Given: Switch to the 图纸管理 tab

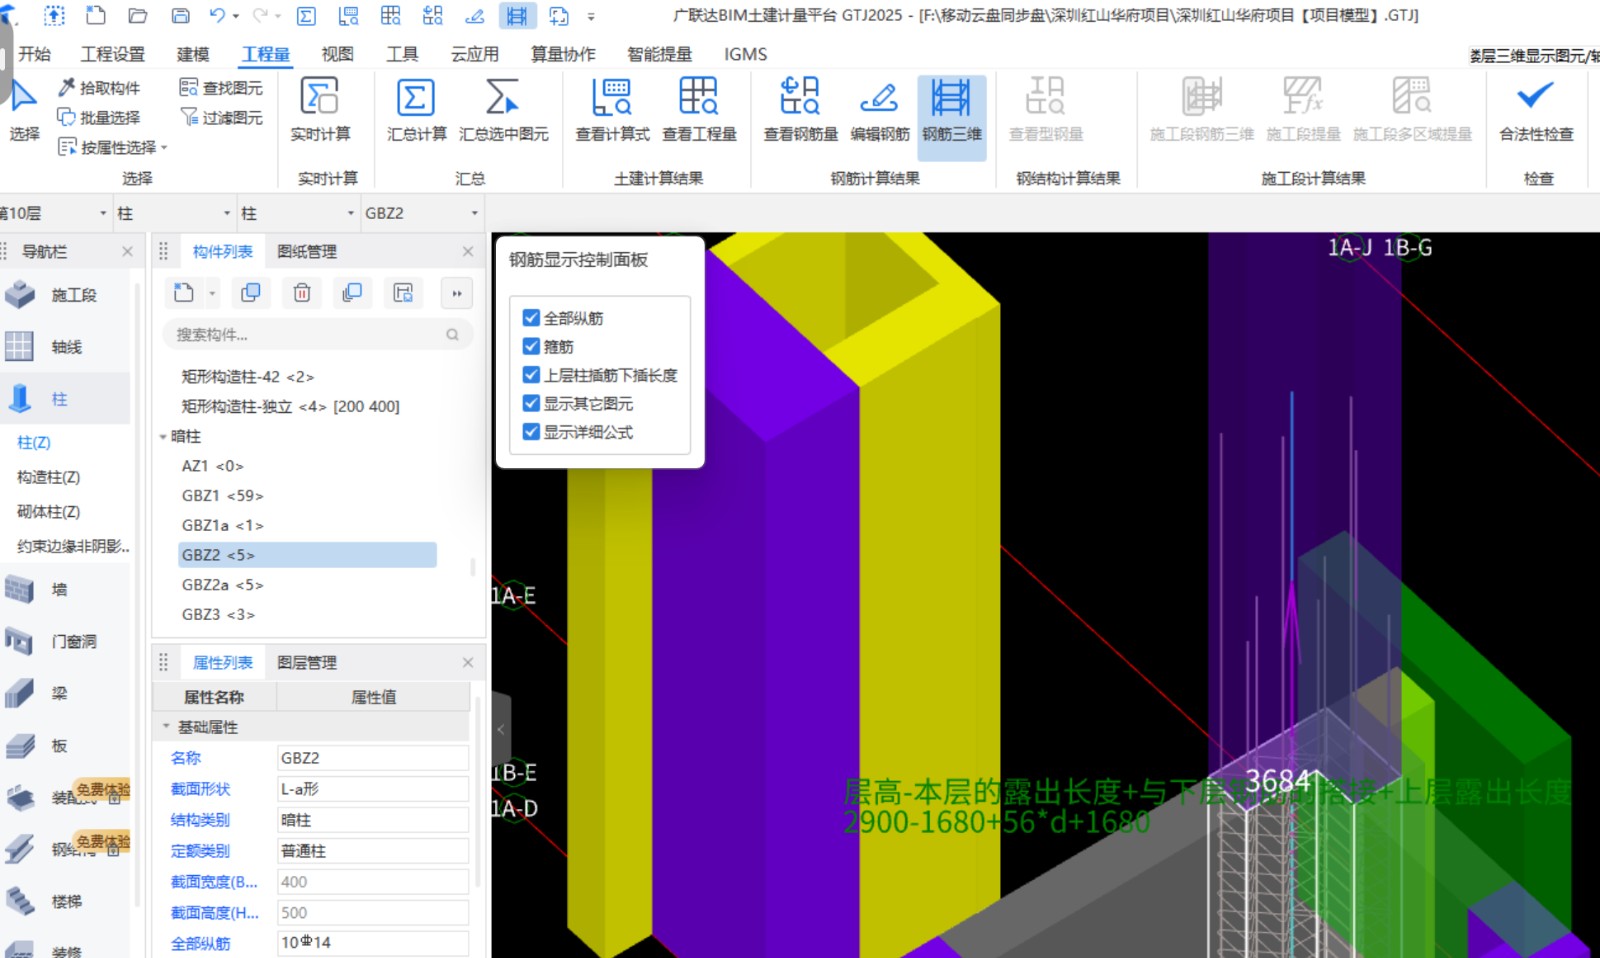Looking at the screenshot, I should click(x=307, y=252).
